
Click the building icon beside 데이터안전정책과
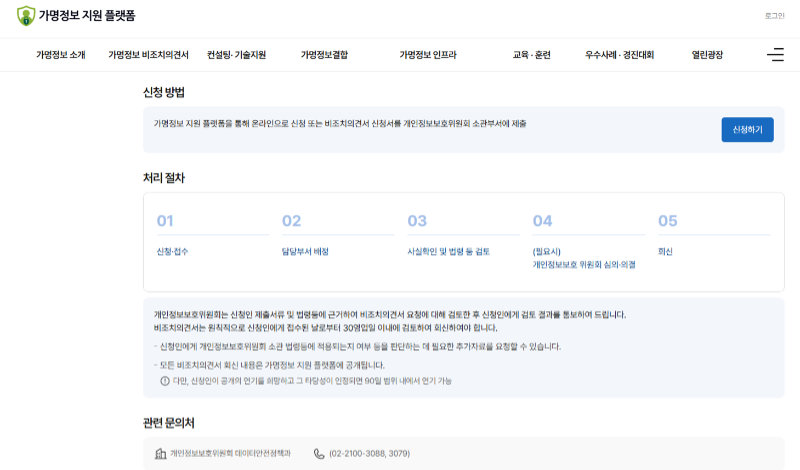tap(161, 453)
